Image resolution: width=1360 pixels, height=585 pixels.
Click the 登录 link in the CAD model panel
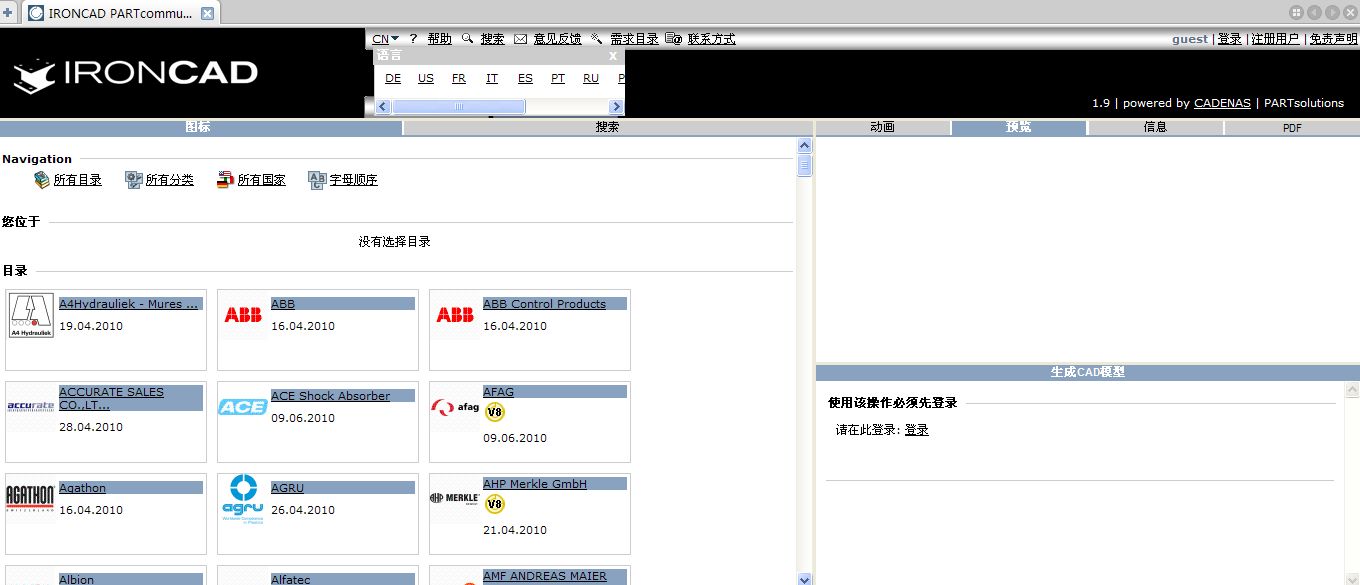click(x=916, y=430)
